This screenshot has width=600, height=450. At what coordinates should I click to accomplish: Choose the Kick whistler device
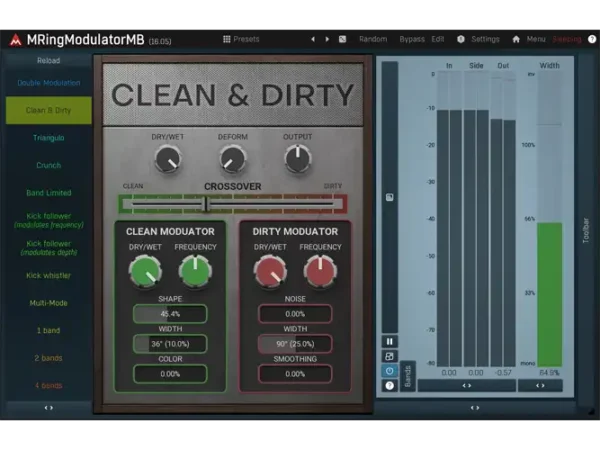(x=49, y=276)
